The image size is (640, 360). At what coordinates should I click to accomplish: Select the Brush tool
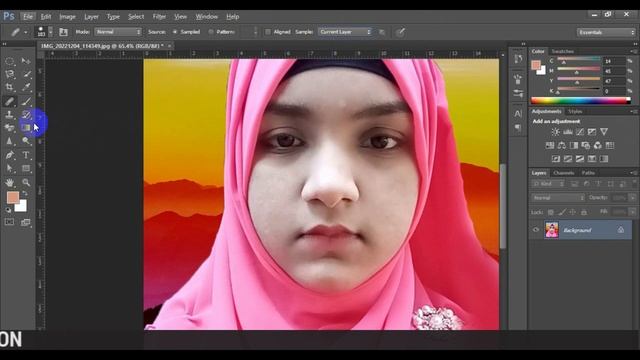pos(26,101)
